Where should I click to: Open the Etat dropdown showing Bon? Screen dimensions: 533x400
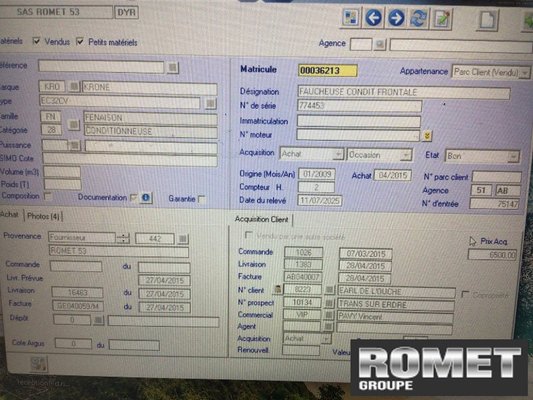514,157
